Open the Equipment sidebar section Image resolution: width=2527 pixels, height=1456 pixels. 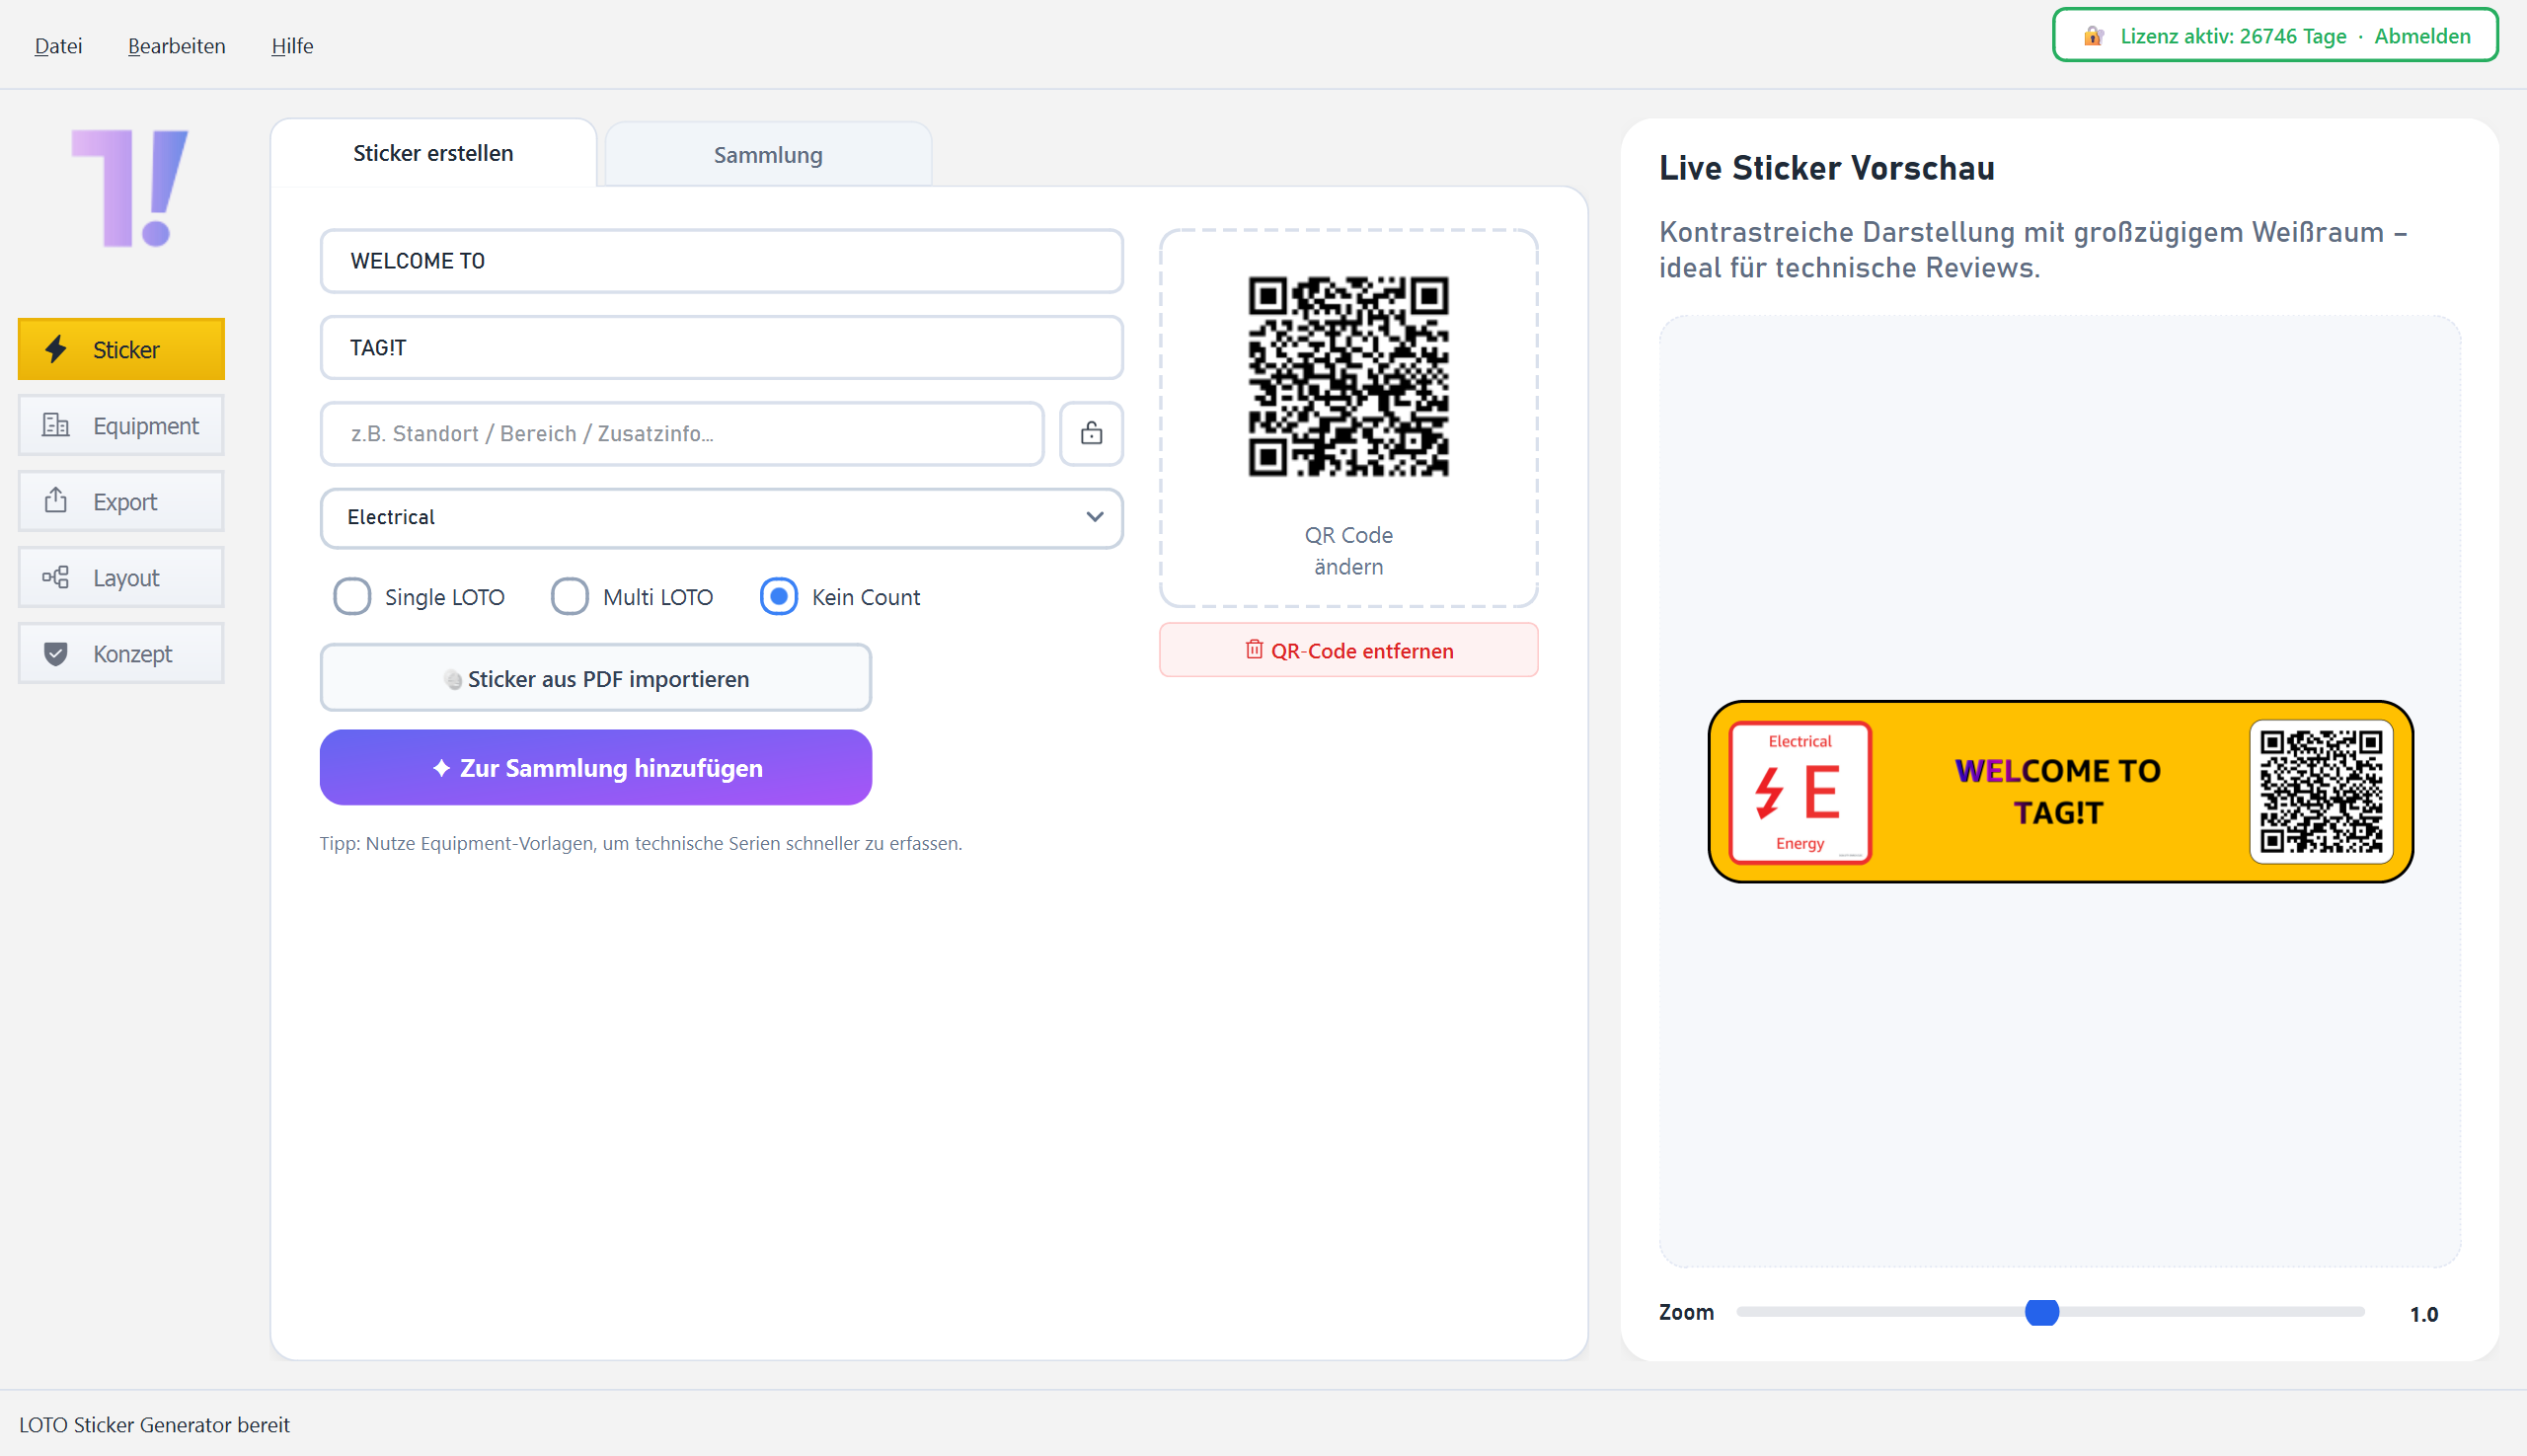click(x=121, y=425)
